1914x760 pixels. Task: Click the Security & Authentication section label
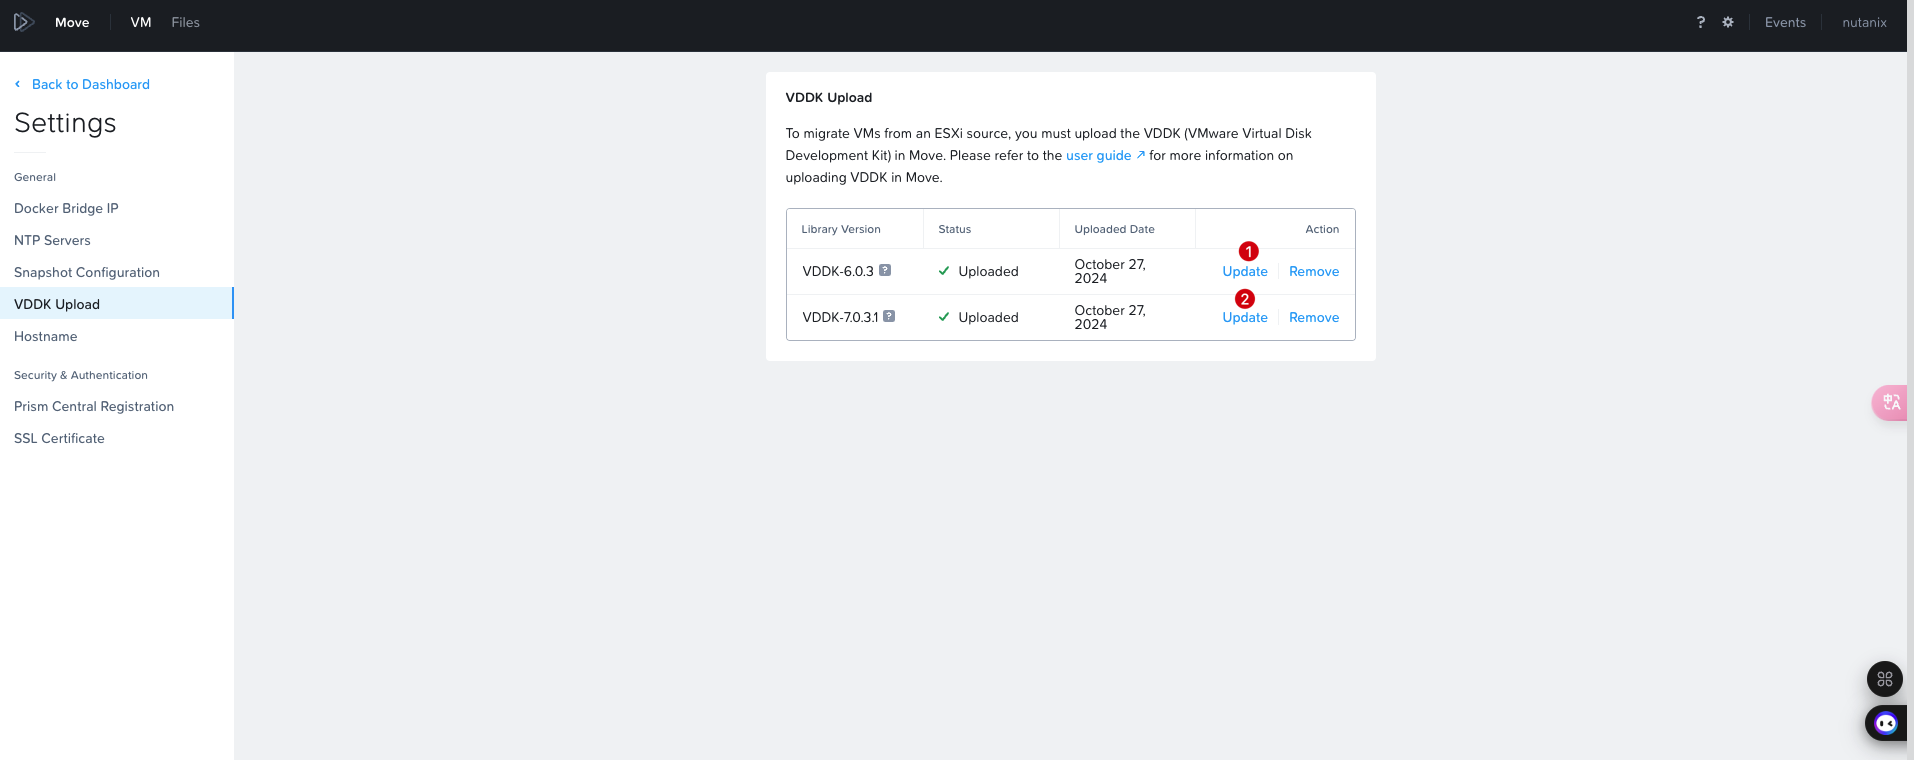81,375
